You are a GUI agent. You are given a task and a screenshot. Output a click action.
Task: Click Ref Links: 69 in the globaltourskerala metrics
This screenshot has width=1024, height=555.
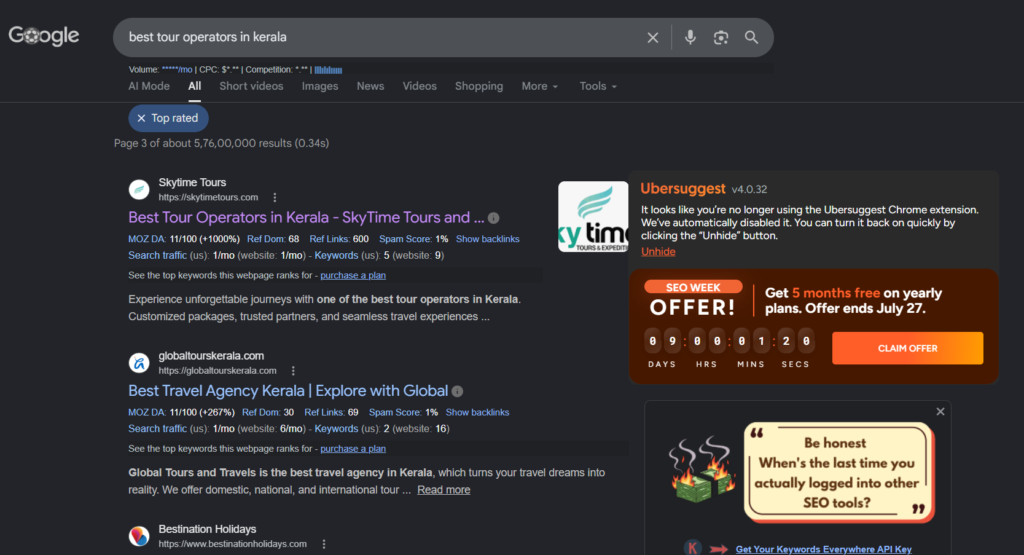(x=331, y=412)
